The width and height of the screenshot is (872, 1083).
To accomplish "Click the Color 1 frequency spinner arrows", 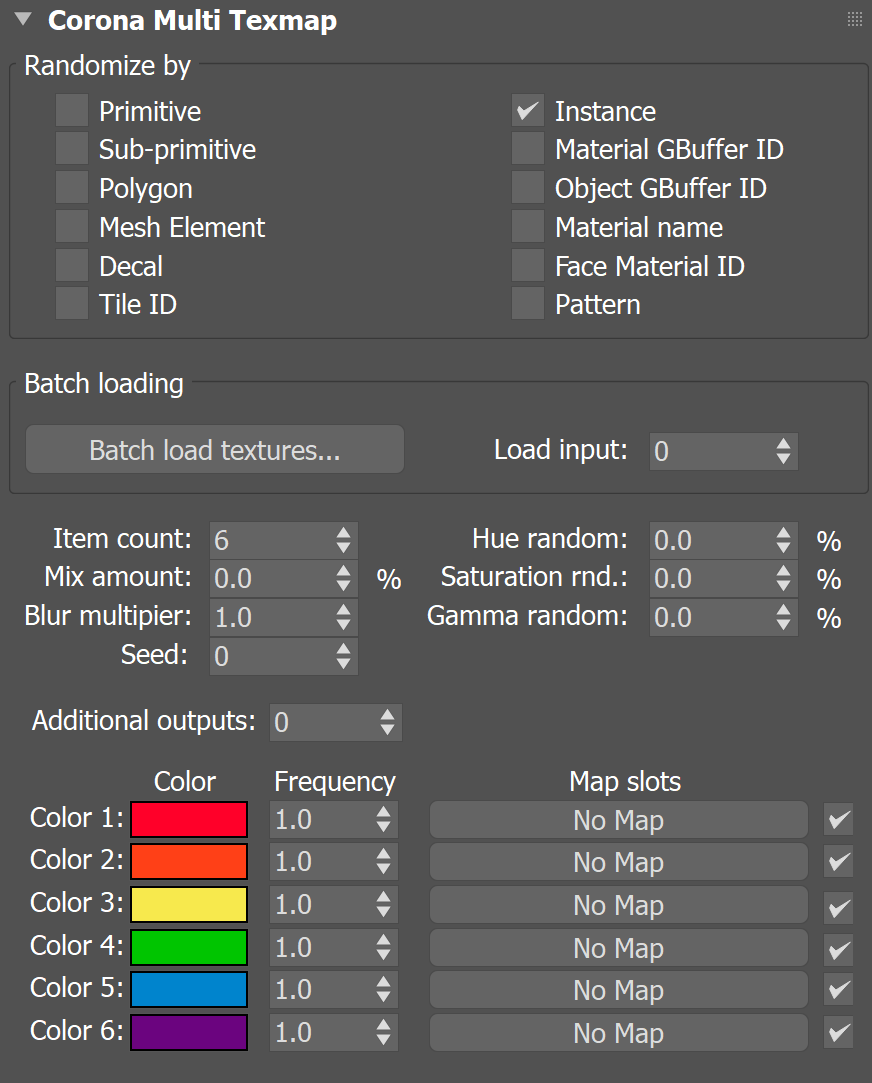I will [x=384, y=819].
